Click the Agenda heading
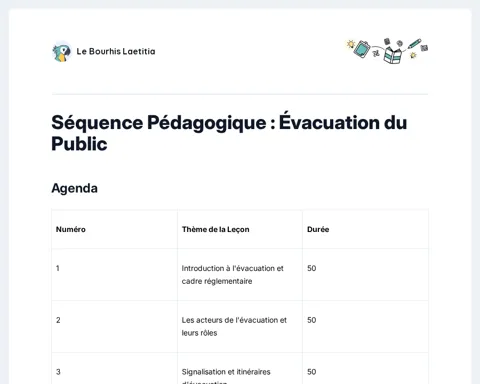 coord(74,188)
